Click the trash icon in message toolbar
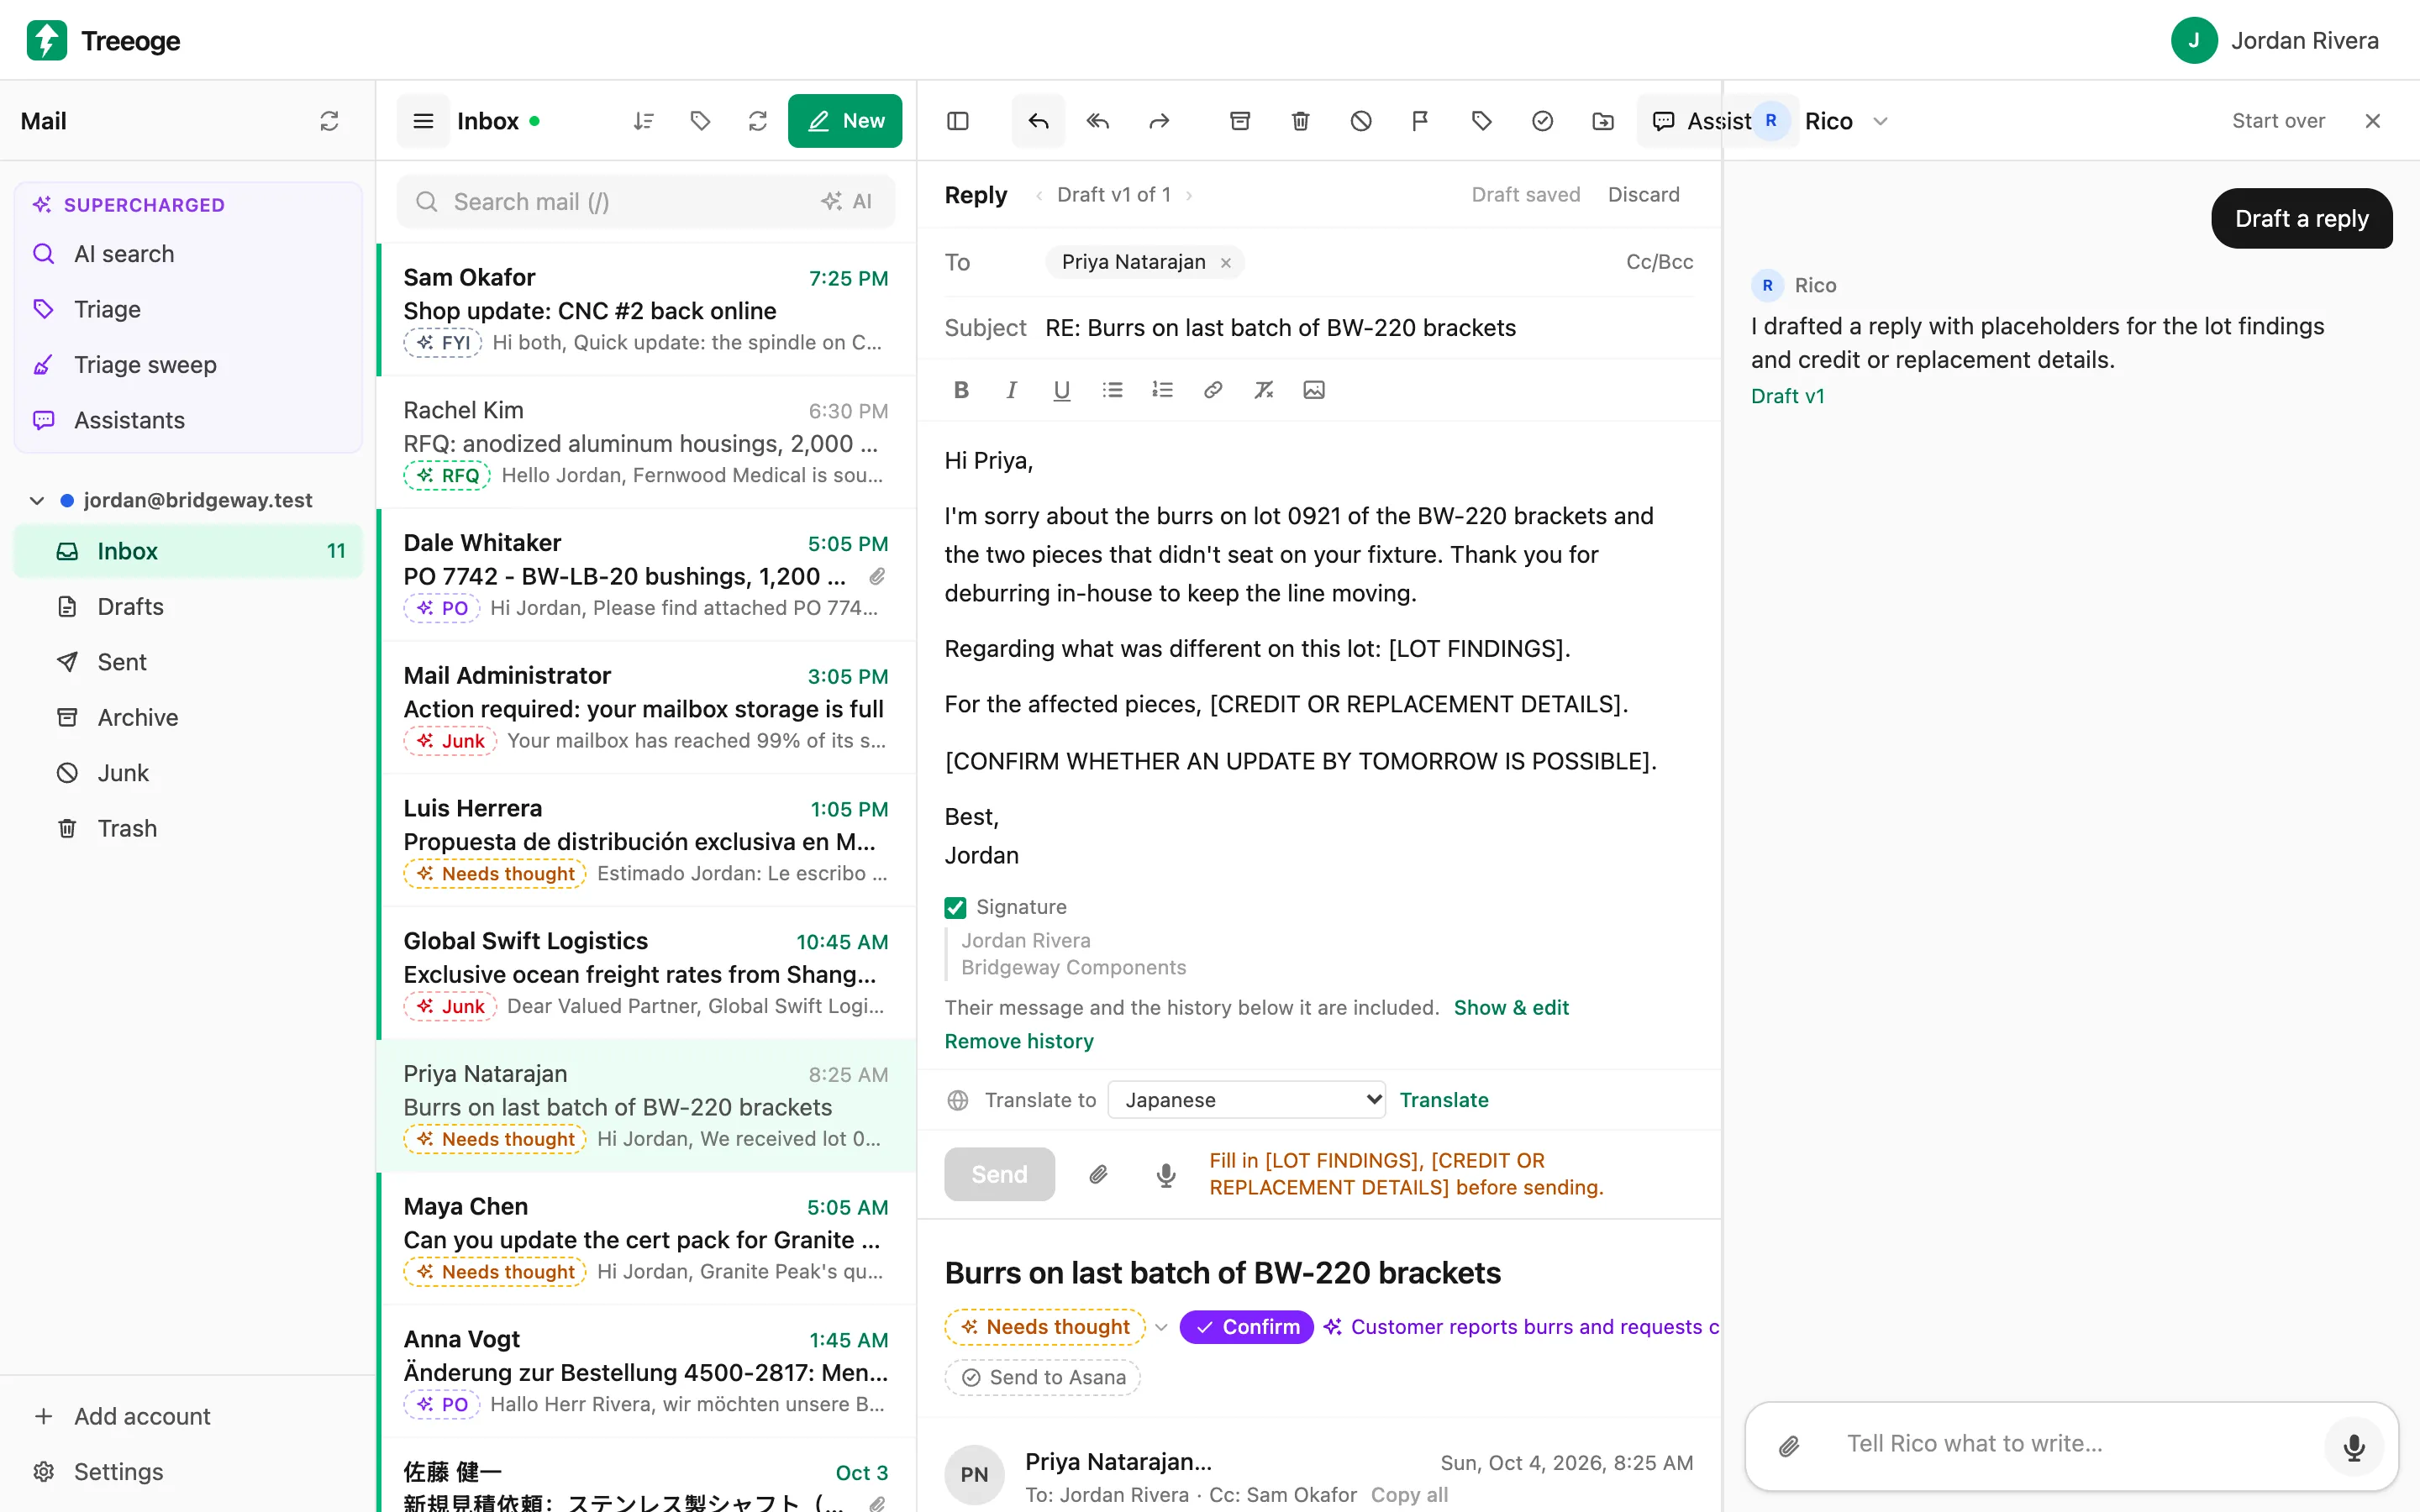Screen dimensions: 2420x1512 point(1300,121)
